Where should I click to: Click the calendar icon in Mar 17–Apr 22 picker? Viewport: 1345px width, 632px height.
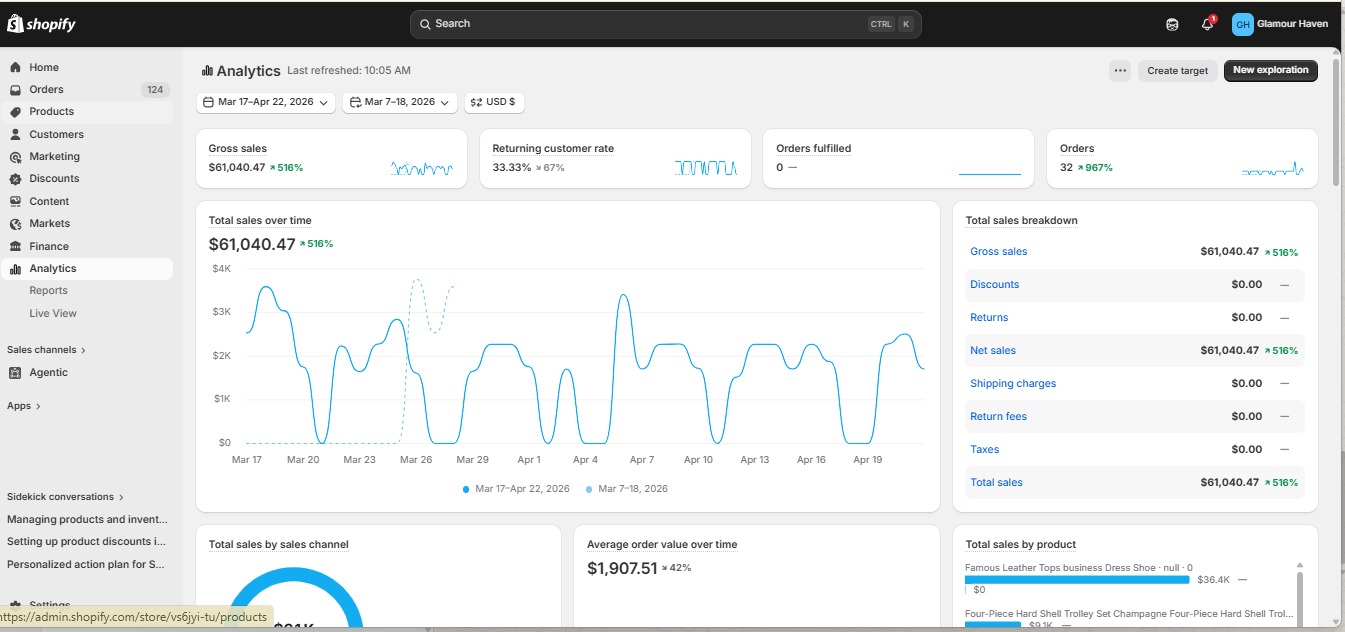point(208,102)
